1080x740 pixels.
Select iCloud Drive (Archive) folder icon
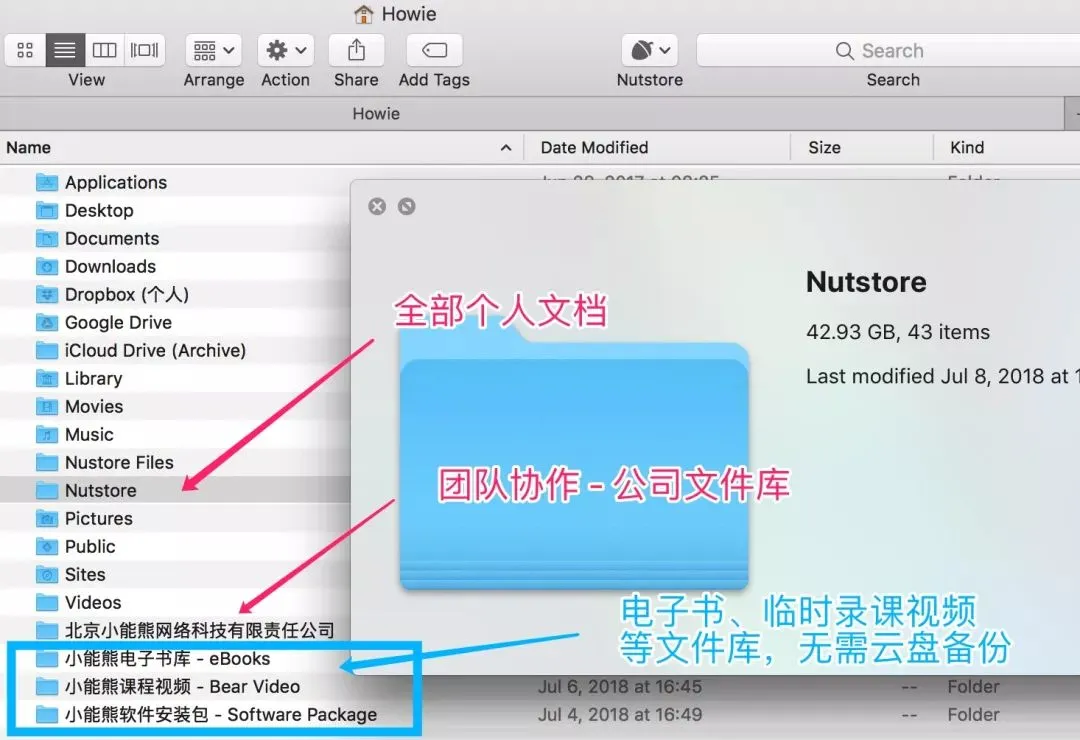click(47, 351)
